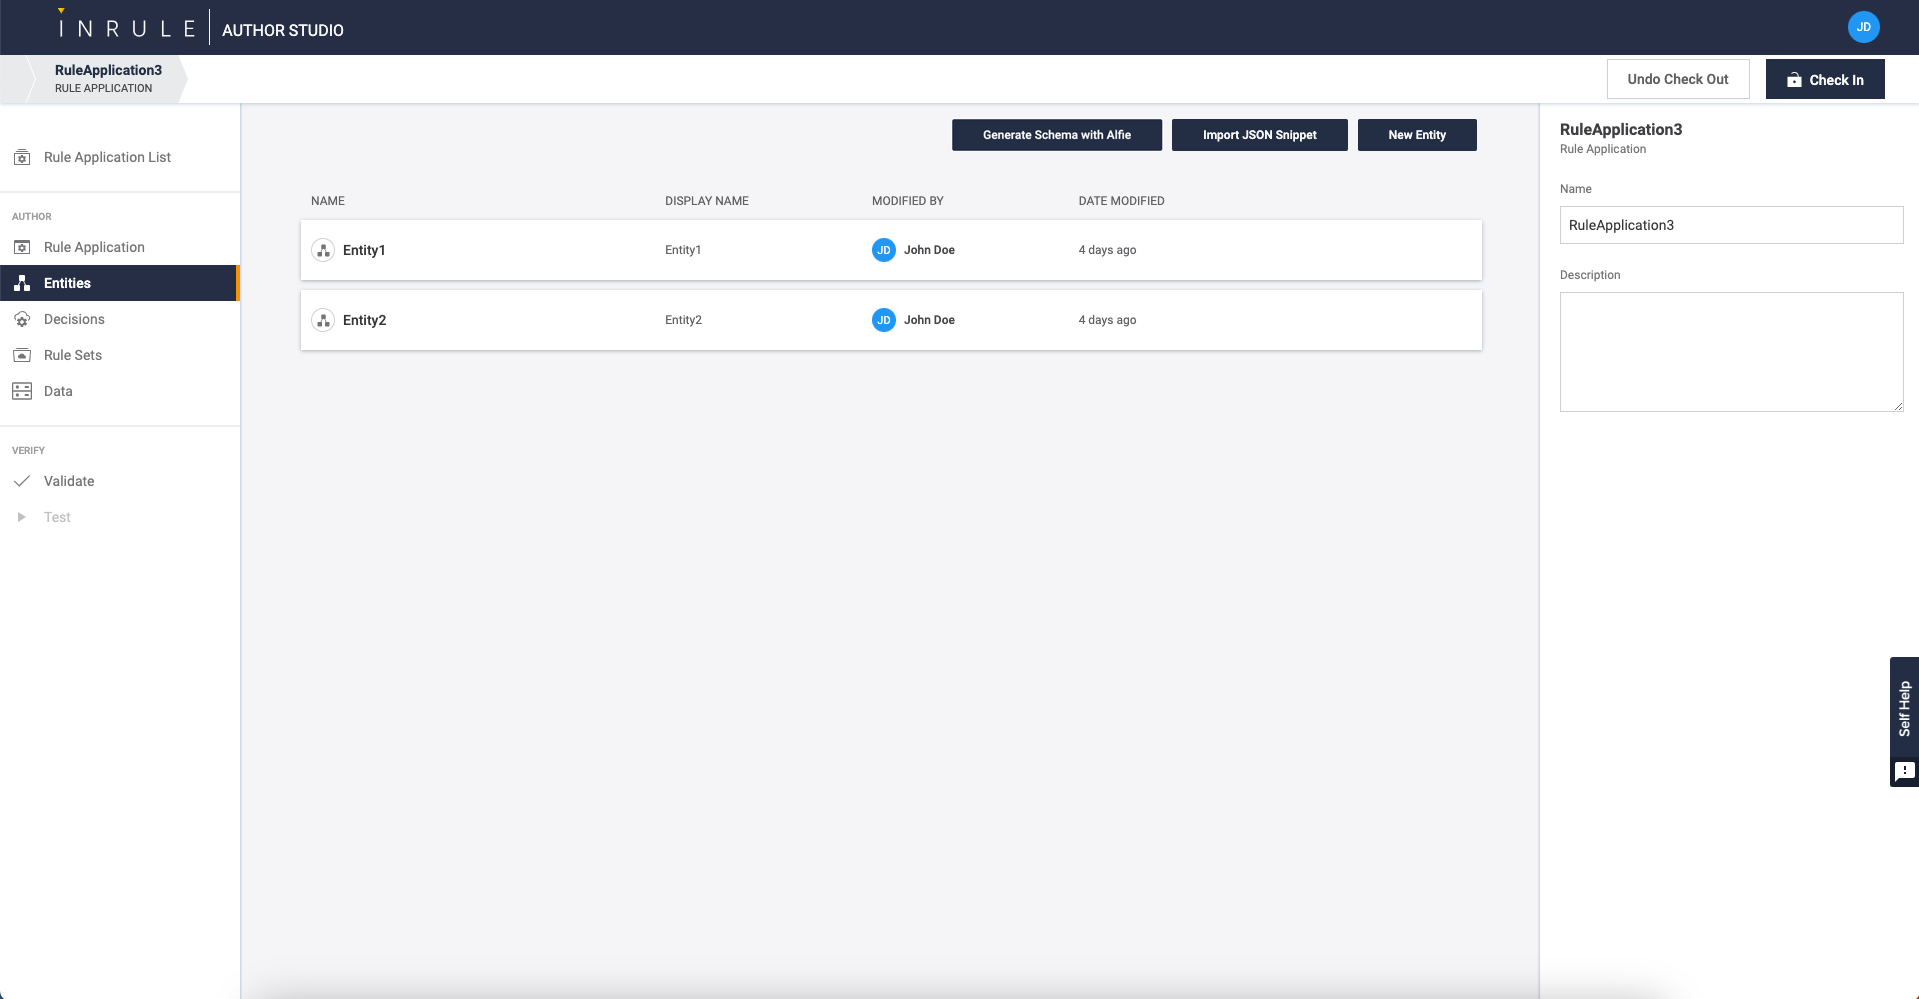Click John Doe avatar in Entity1 row
Image resolution: width=1919 pixels, height=999 pixels.
[x=884, y=250]
